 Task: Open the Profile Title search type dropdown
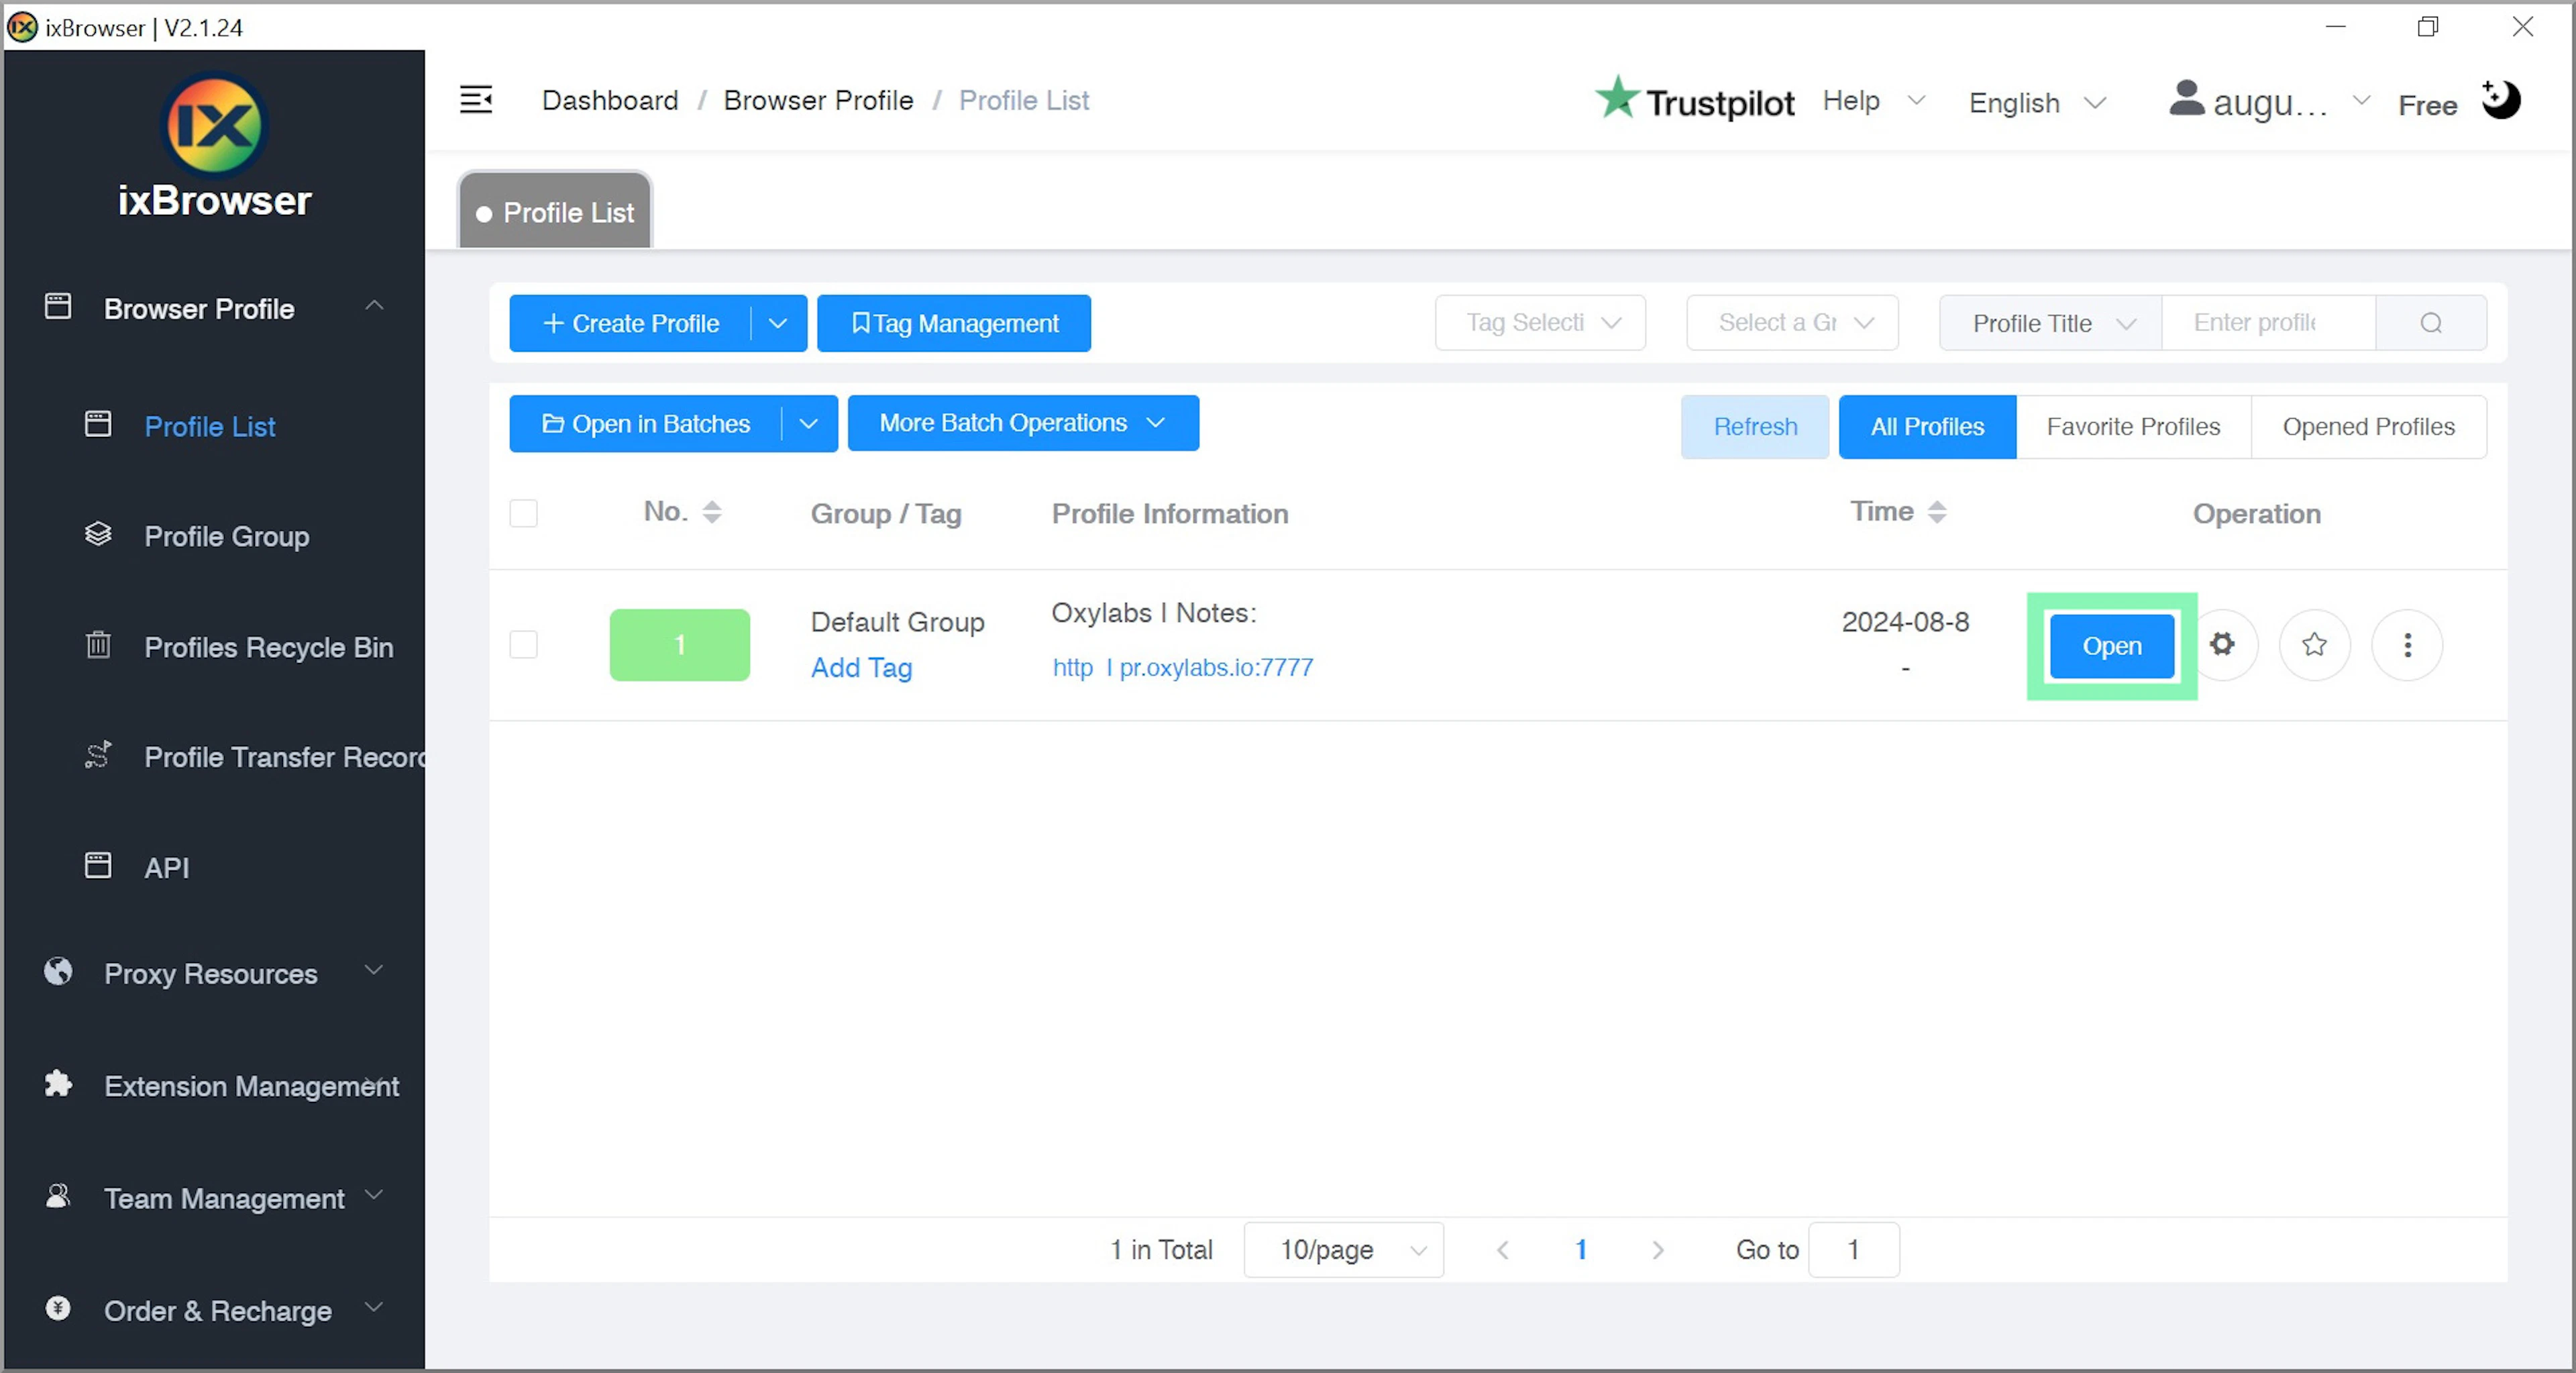coord(2050,323)
